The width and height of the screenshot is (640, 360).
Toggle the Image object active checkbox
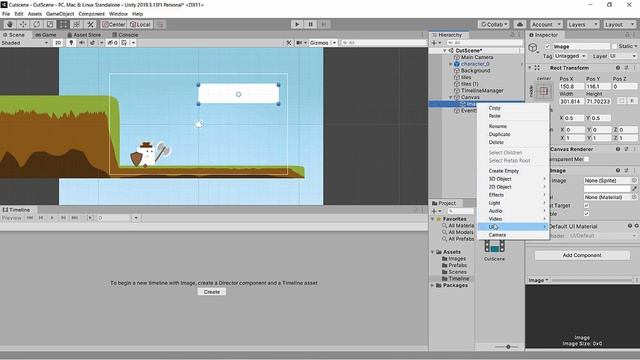coord(547,47)
